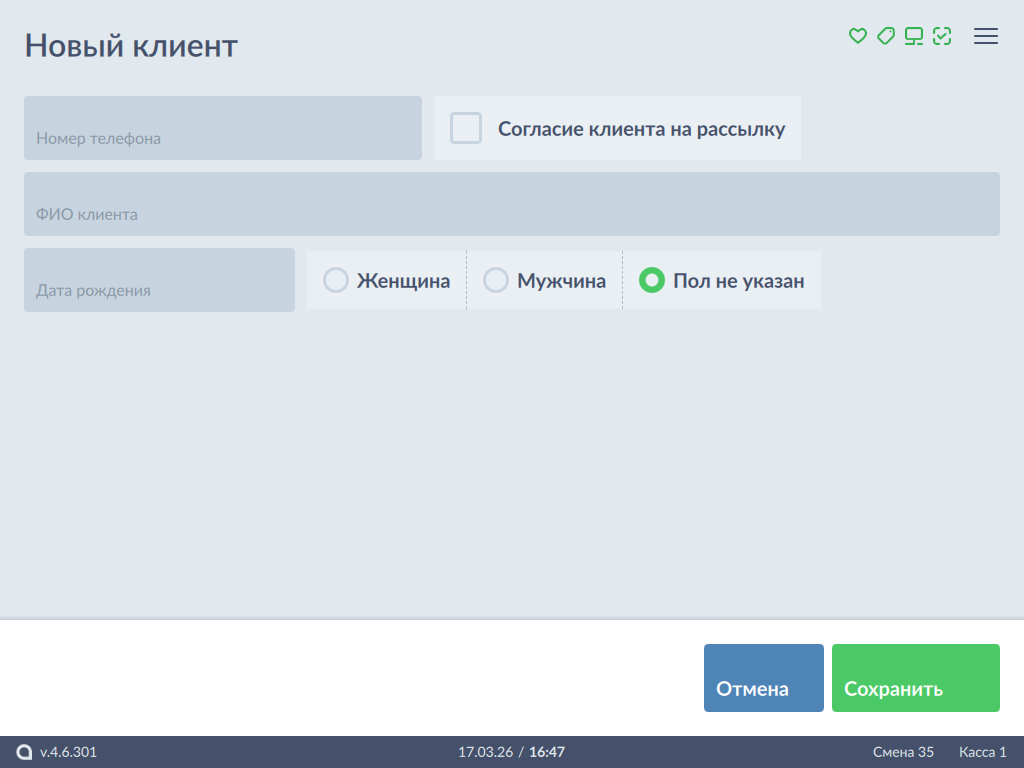Open the Дата рождения field
Viewport: 1024px width, 768px height.
pyautogui.click(x=159, y=280)
